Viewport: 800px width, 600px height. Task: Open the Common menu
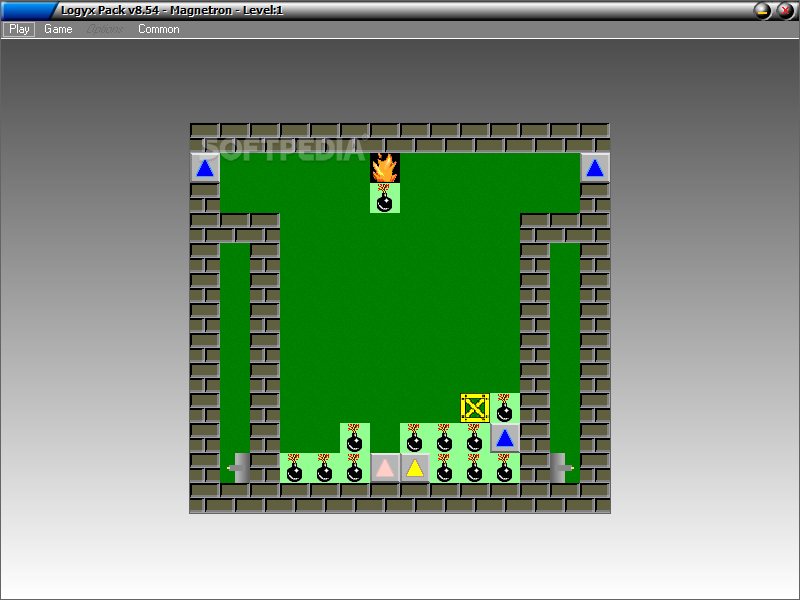click(x=159, y=29)
